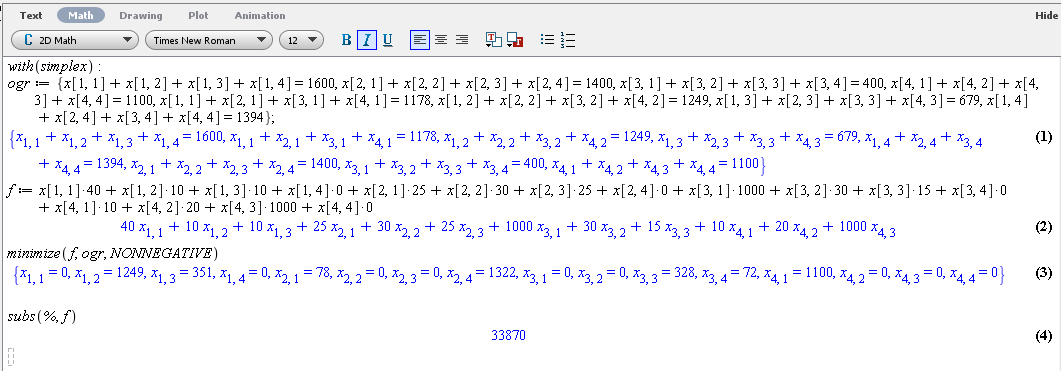The height and width of the screenshot is (371, 1061).
Task: Select the Math mode tab
Action: [81, 15]
